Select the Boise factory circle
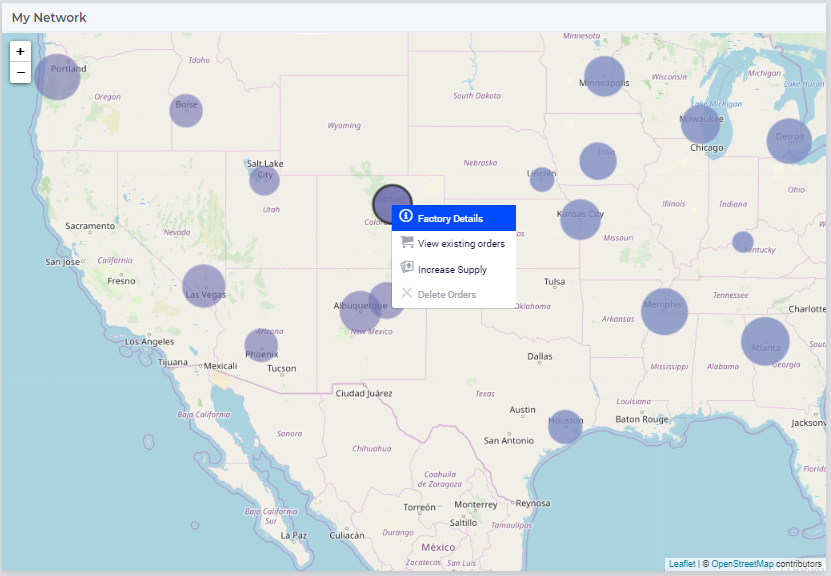The height and width of the screenshot is (576, 831). [186, 111]
